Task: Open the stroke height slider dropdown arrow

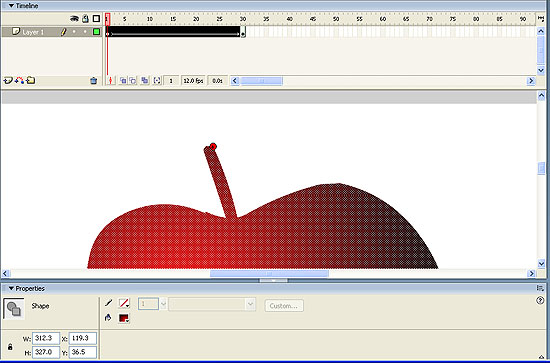Action: click(x=163, y=304)
